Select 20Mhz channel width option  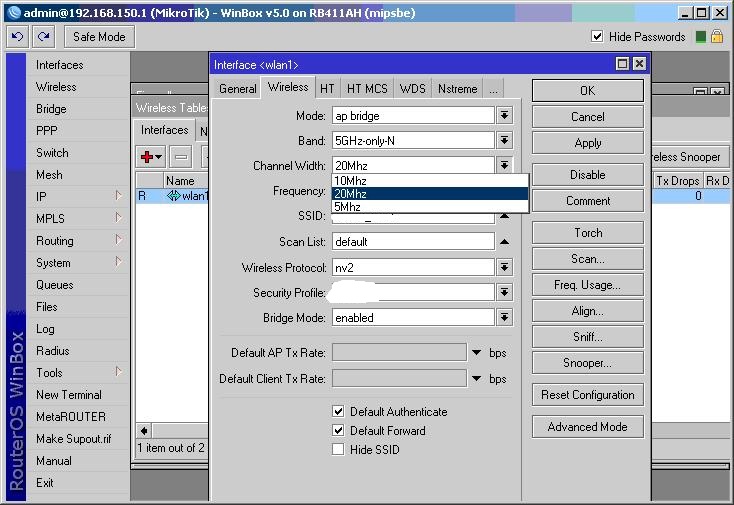430,194
